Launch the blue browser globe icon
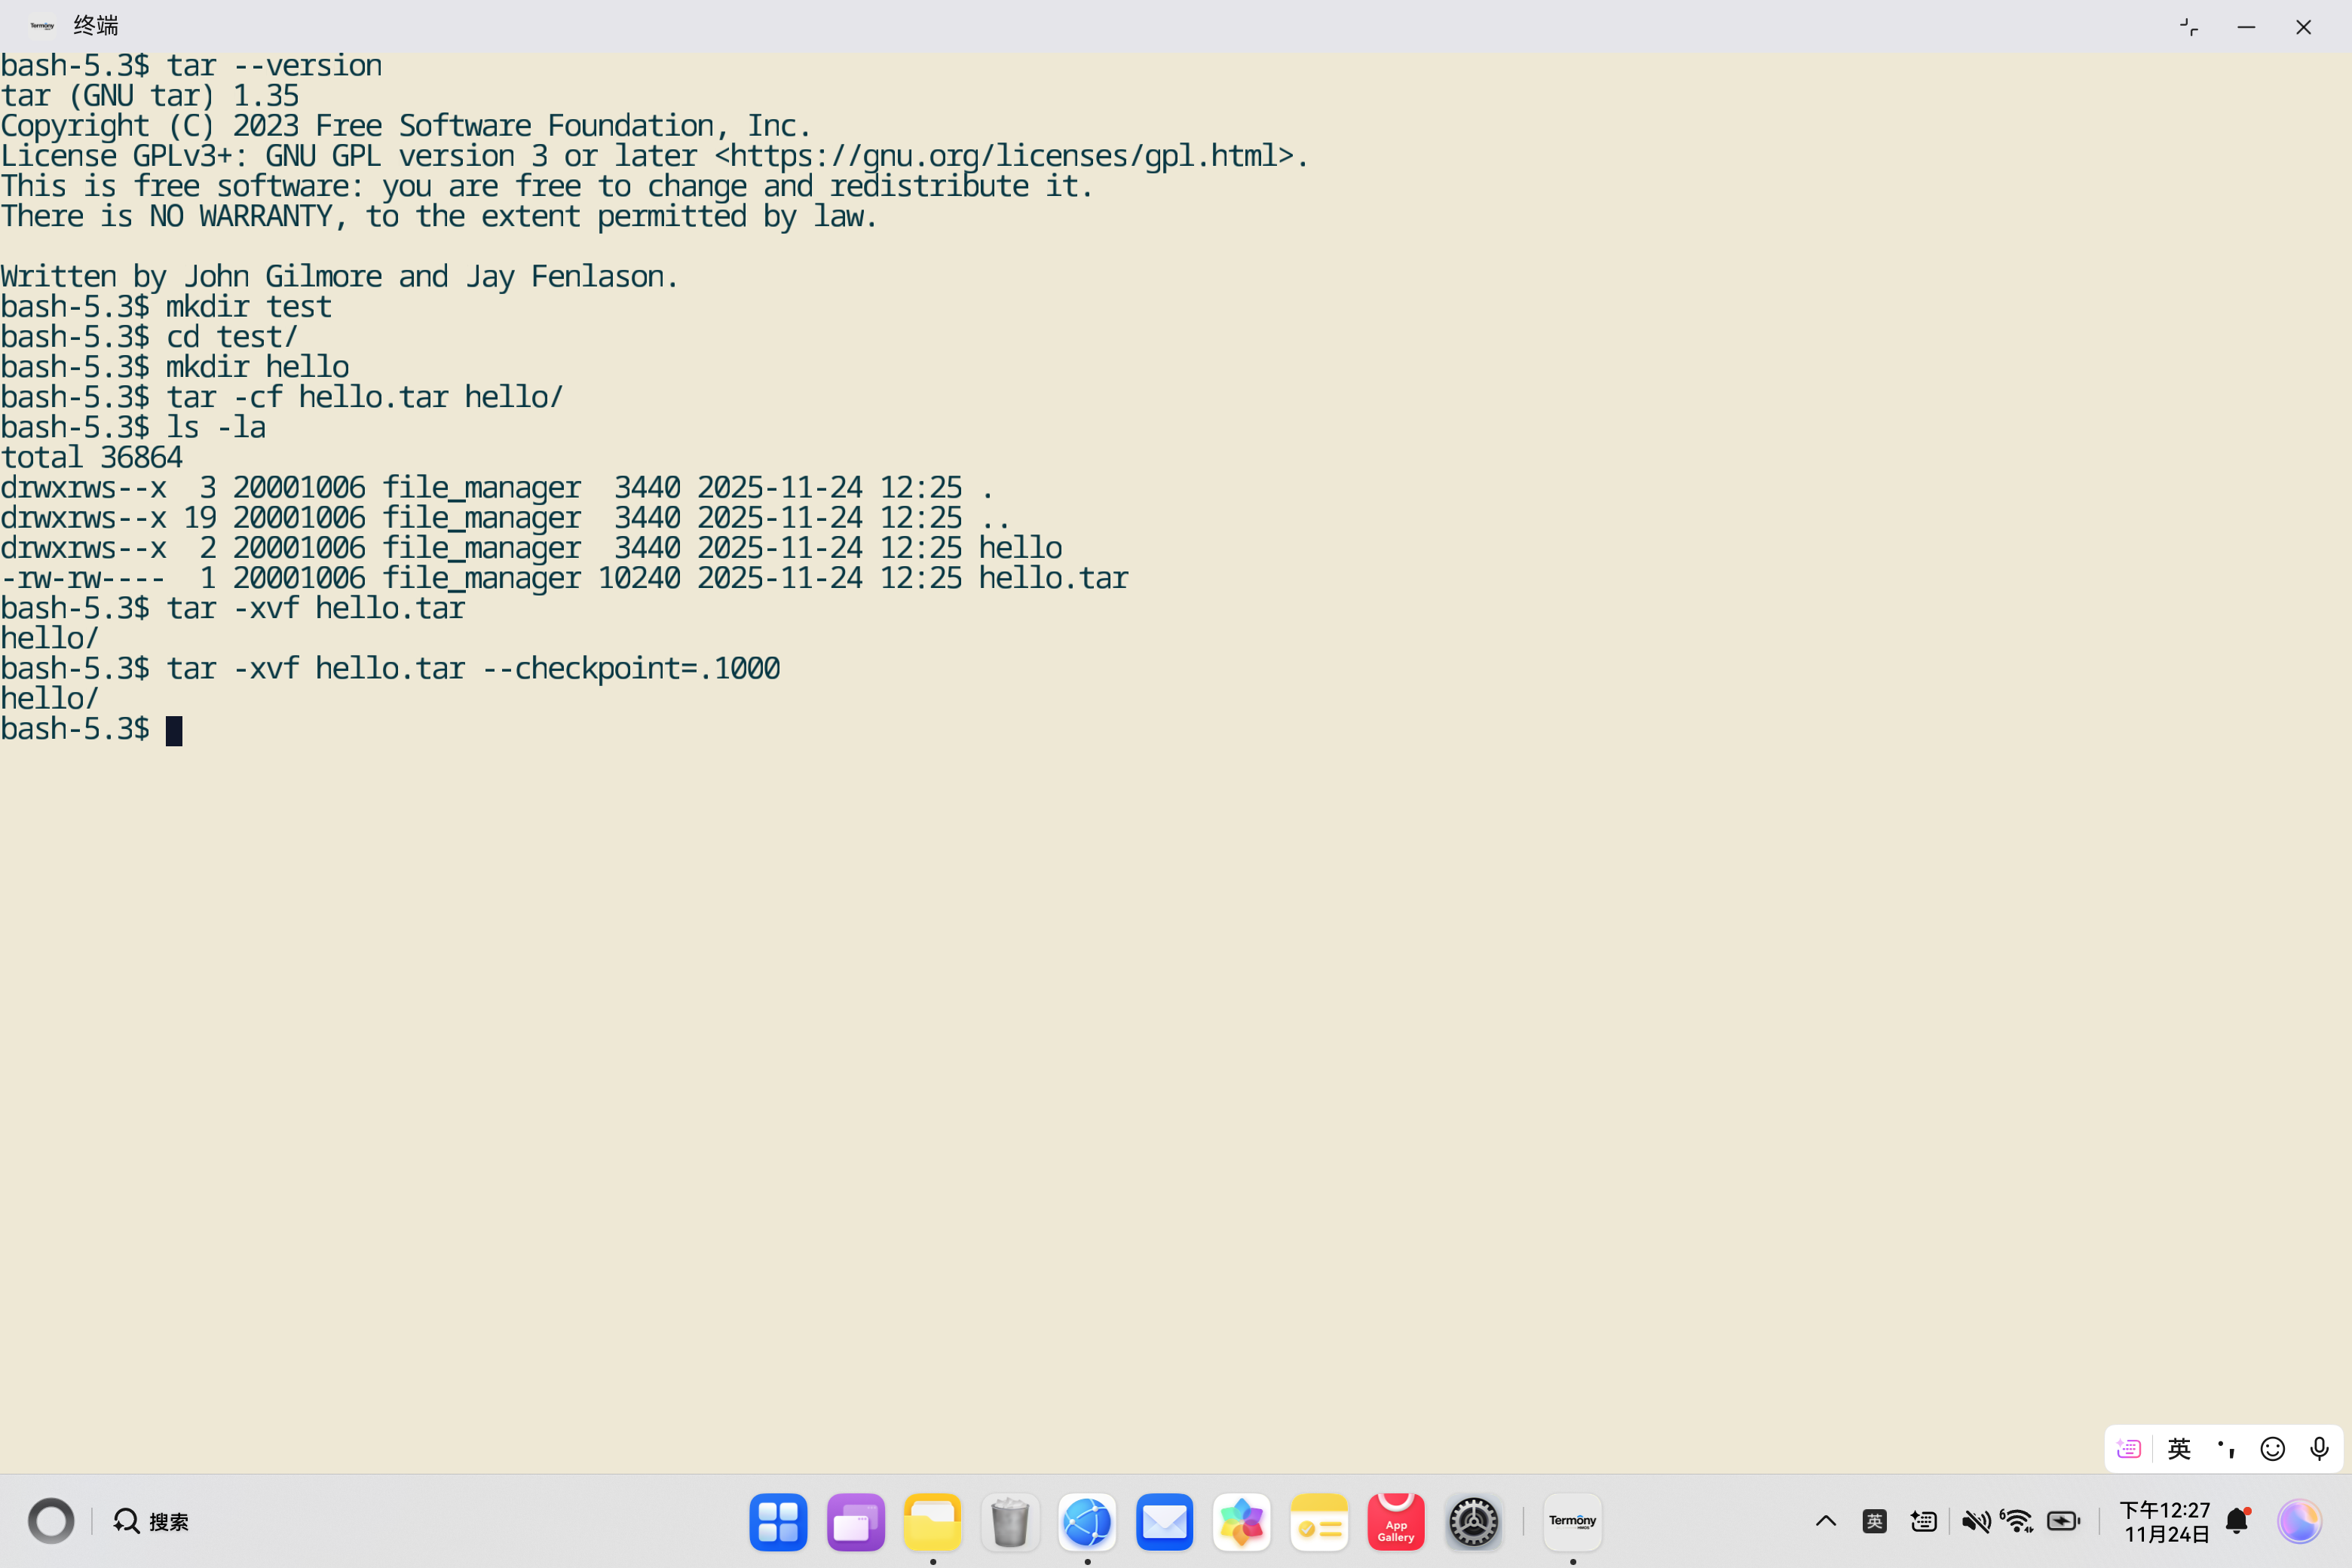Image resolution: width=2352 pixels, height=1568 pixels. tap(1087, 1521)
